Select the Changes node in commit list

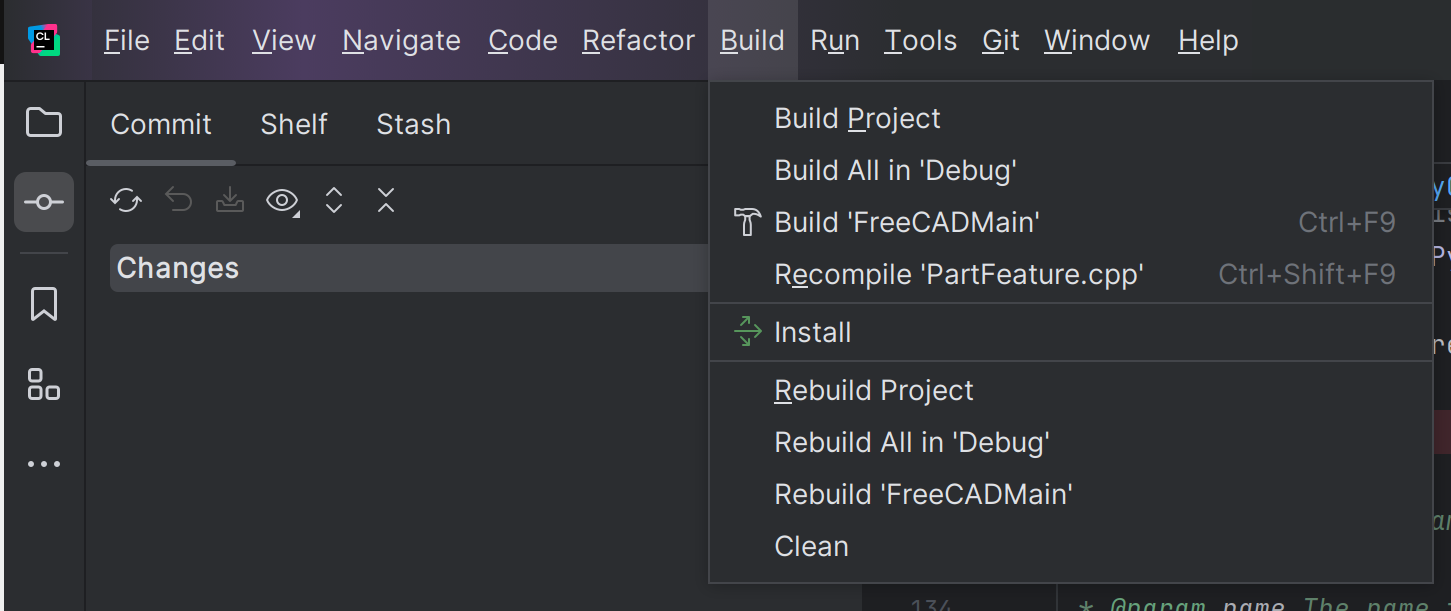(x=178, y=268)
